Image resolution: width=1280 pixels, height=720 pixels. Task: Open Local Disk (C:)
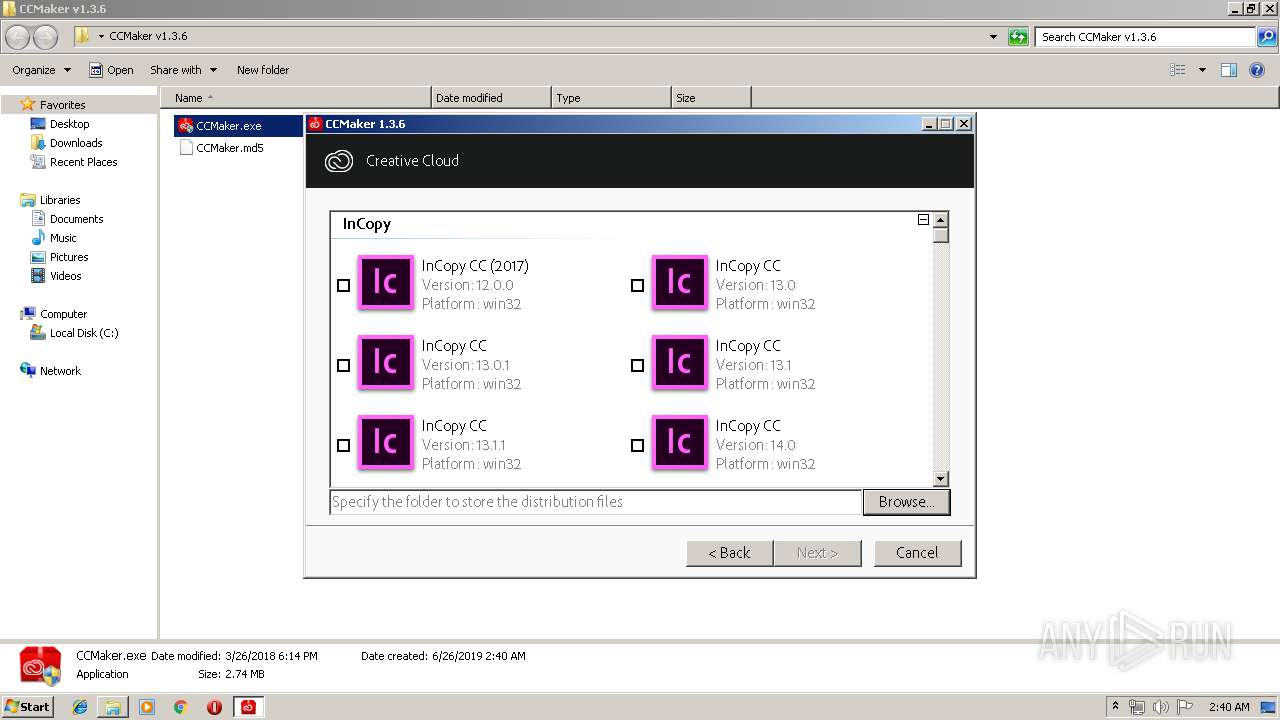pos(84,333)
